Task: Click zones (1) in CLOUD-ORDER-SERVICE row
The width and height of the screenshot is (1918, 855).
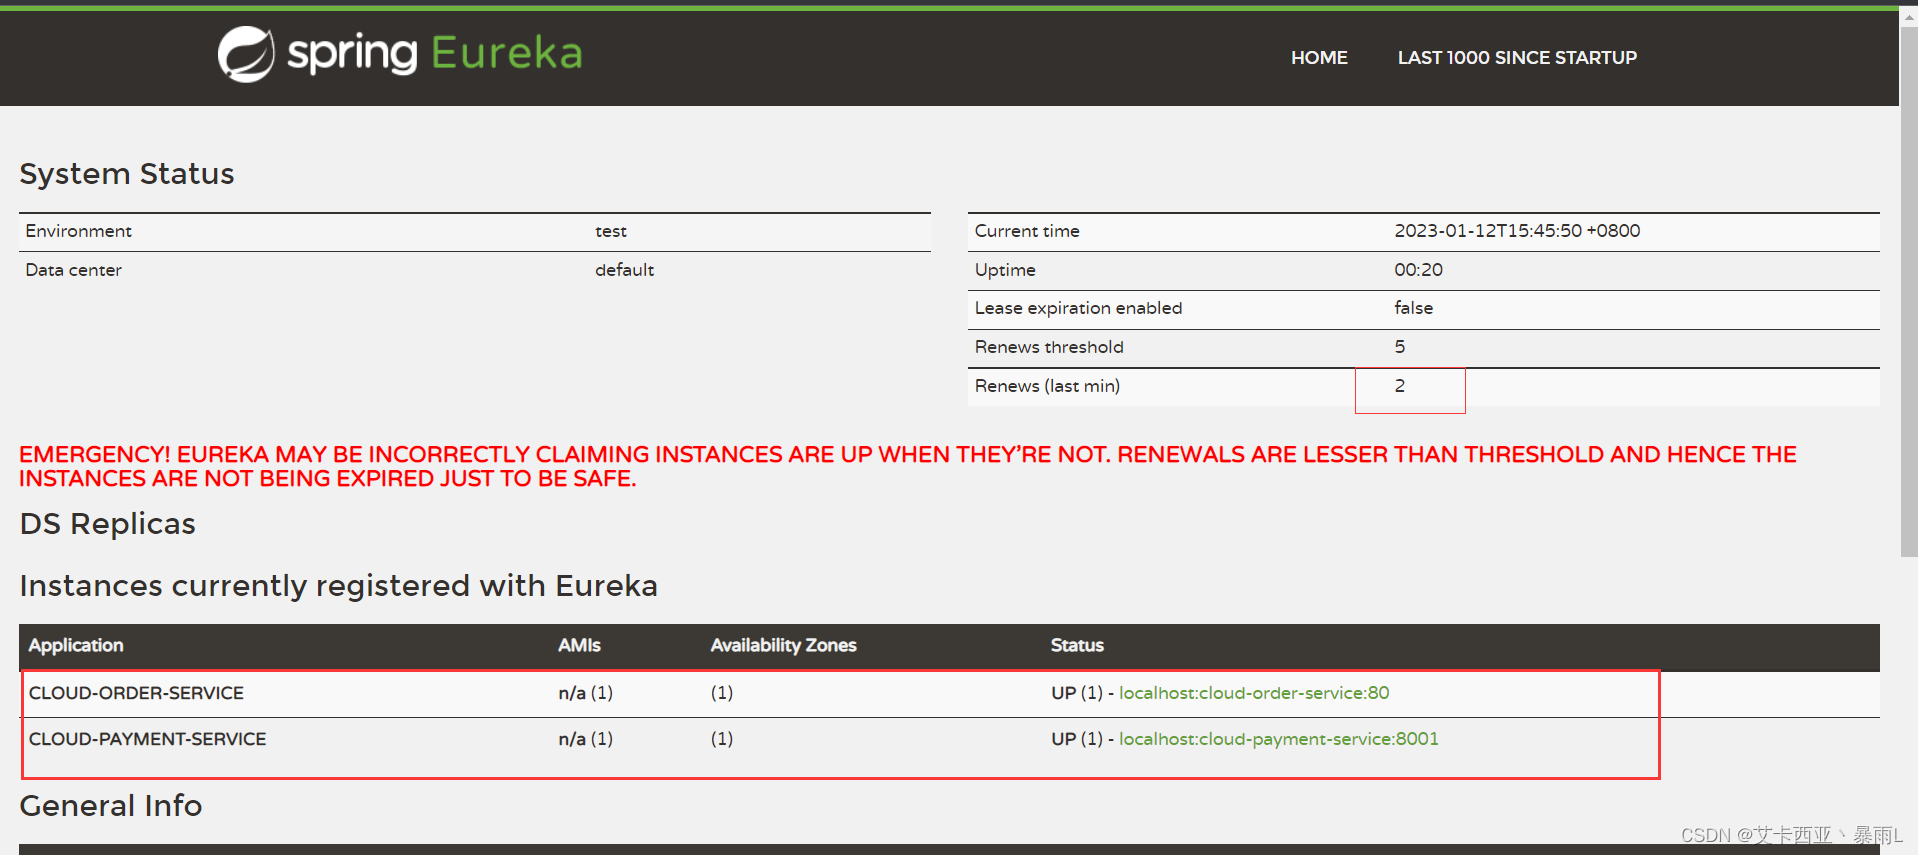Action: [x=722, y=693]
